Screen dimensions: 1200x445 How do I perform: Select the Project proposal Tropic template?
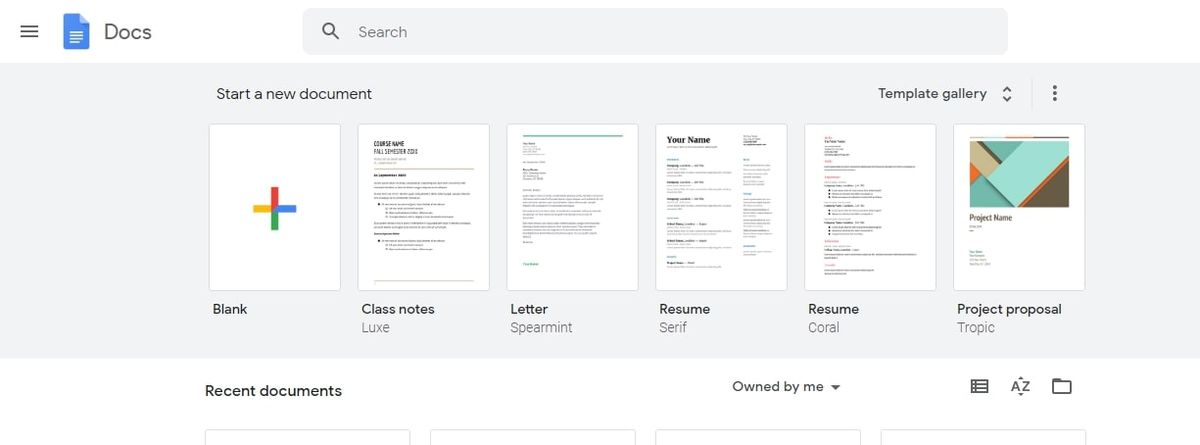point(1019,207)
